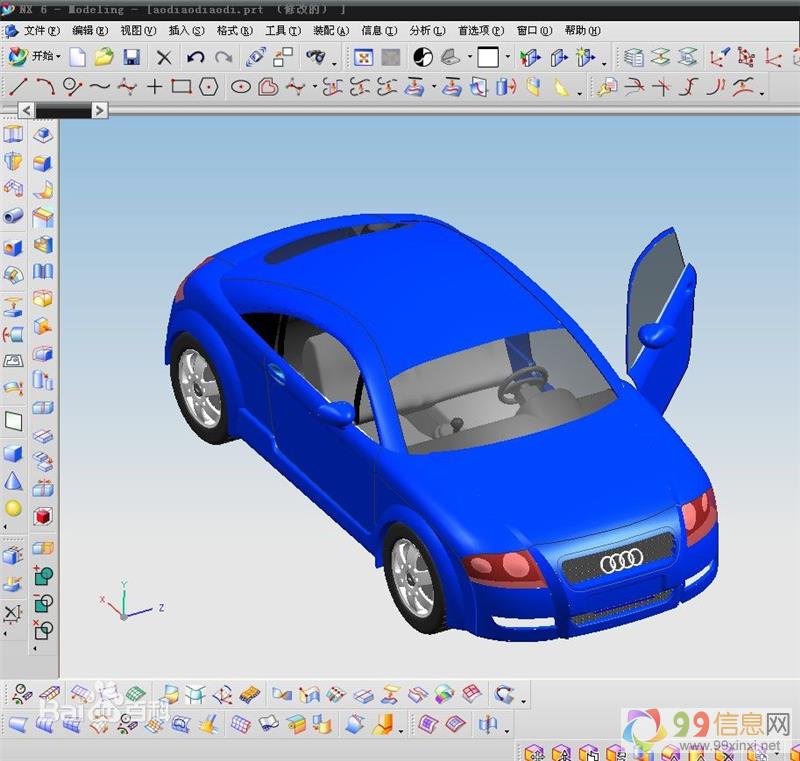This screenshot has height=761, width=800.
Task: Select the Polygon curve tool
Action: point(208,88)
